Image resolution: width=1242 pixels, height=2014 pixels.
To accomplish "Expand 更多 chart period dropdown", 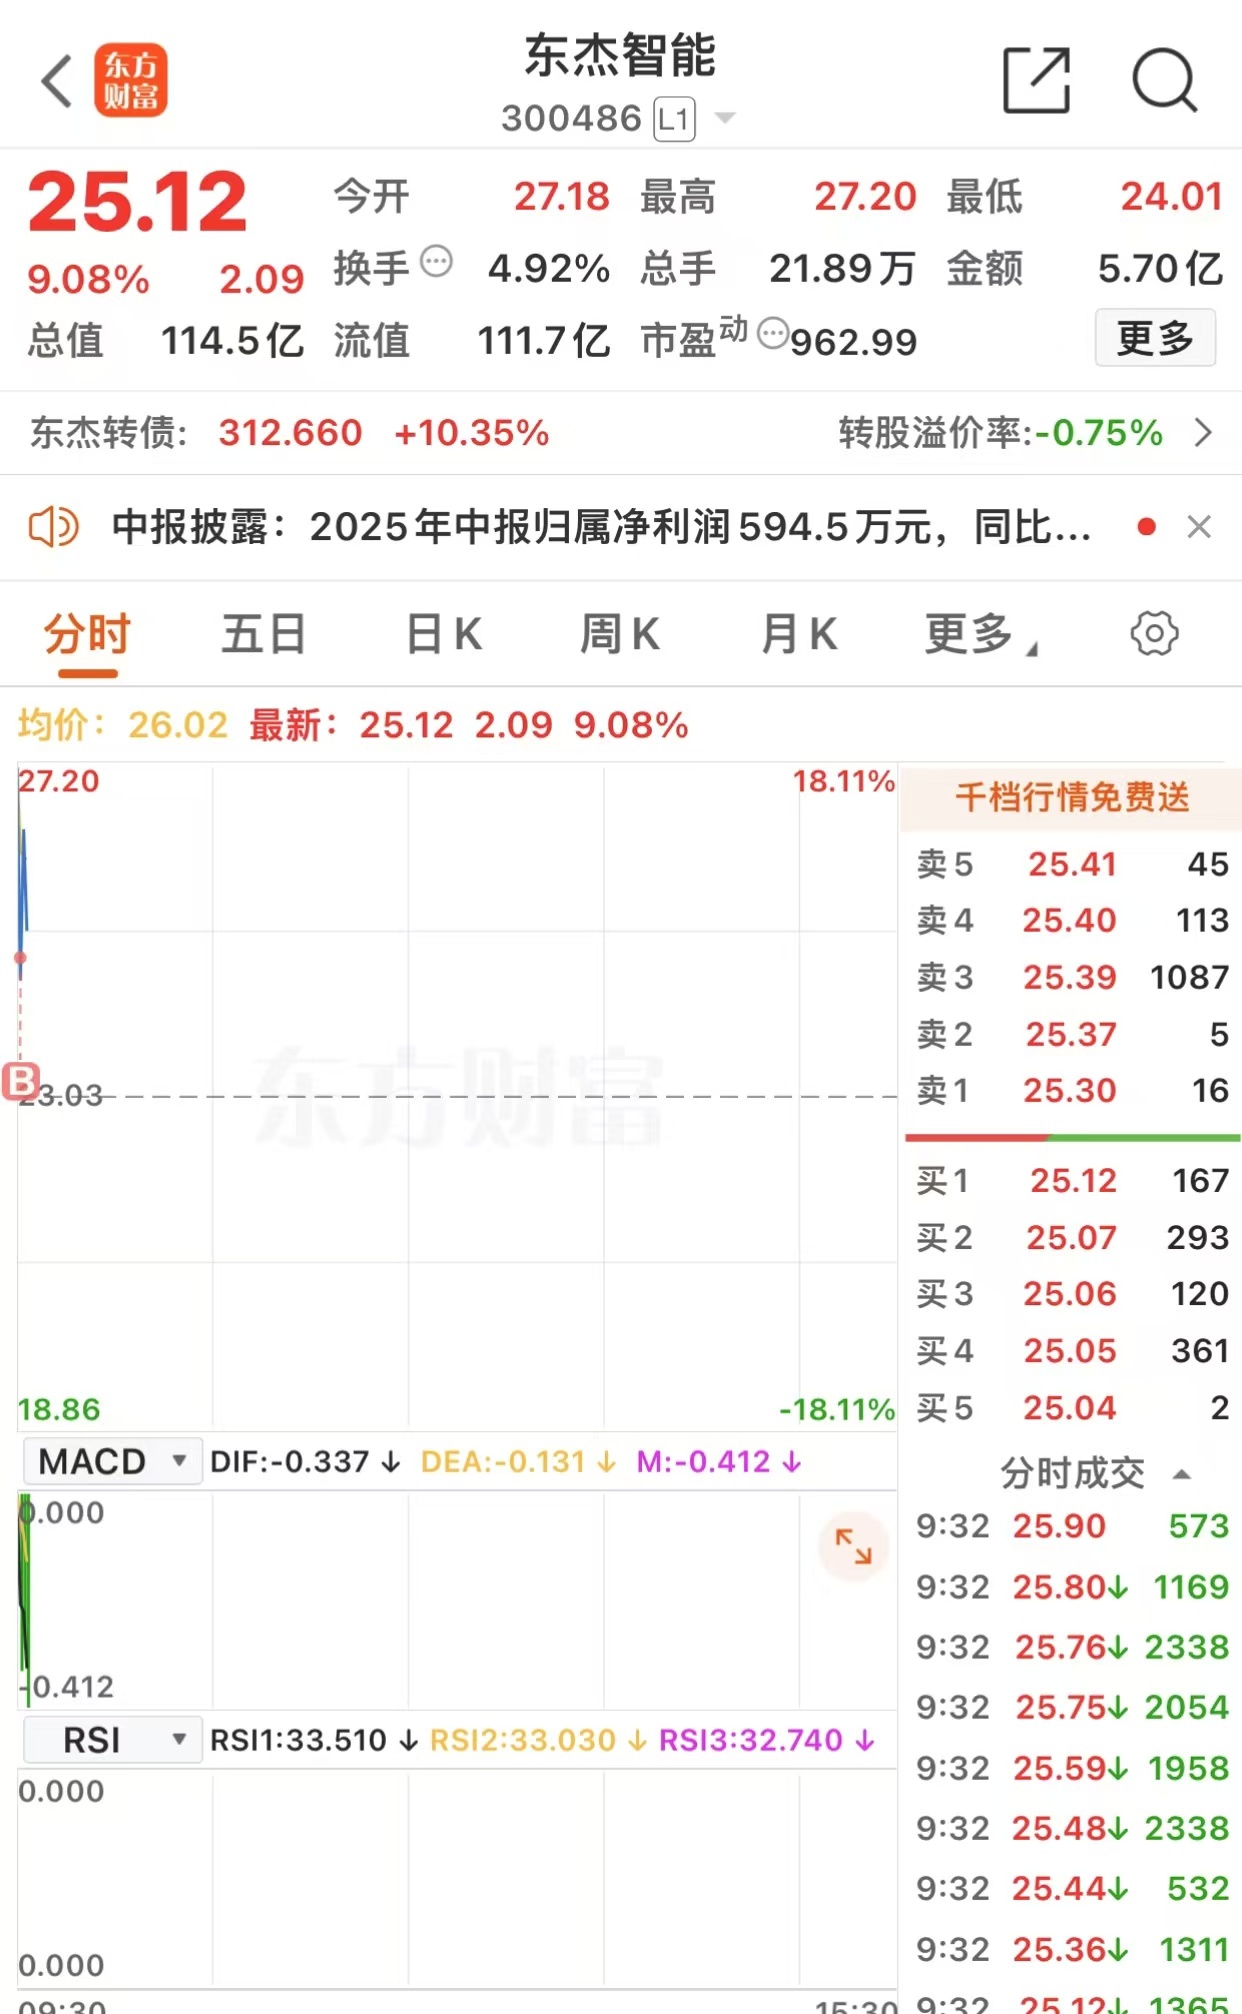I will pos(980,635).
